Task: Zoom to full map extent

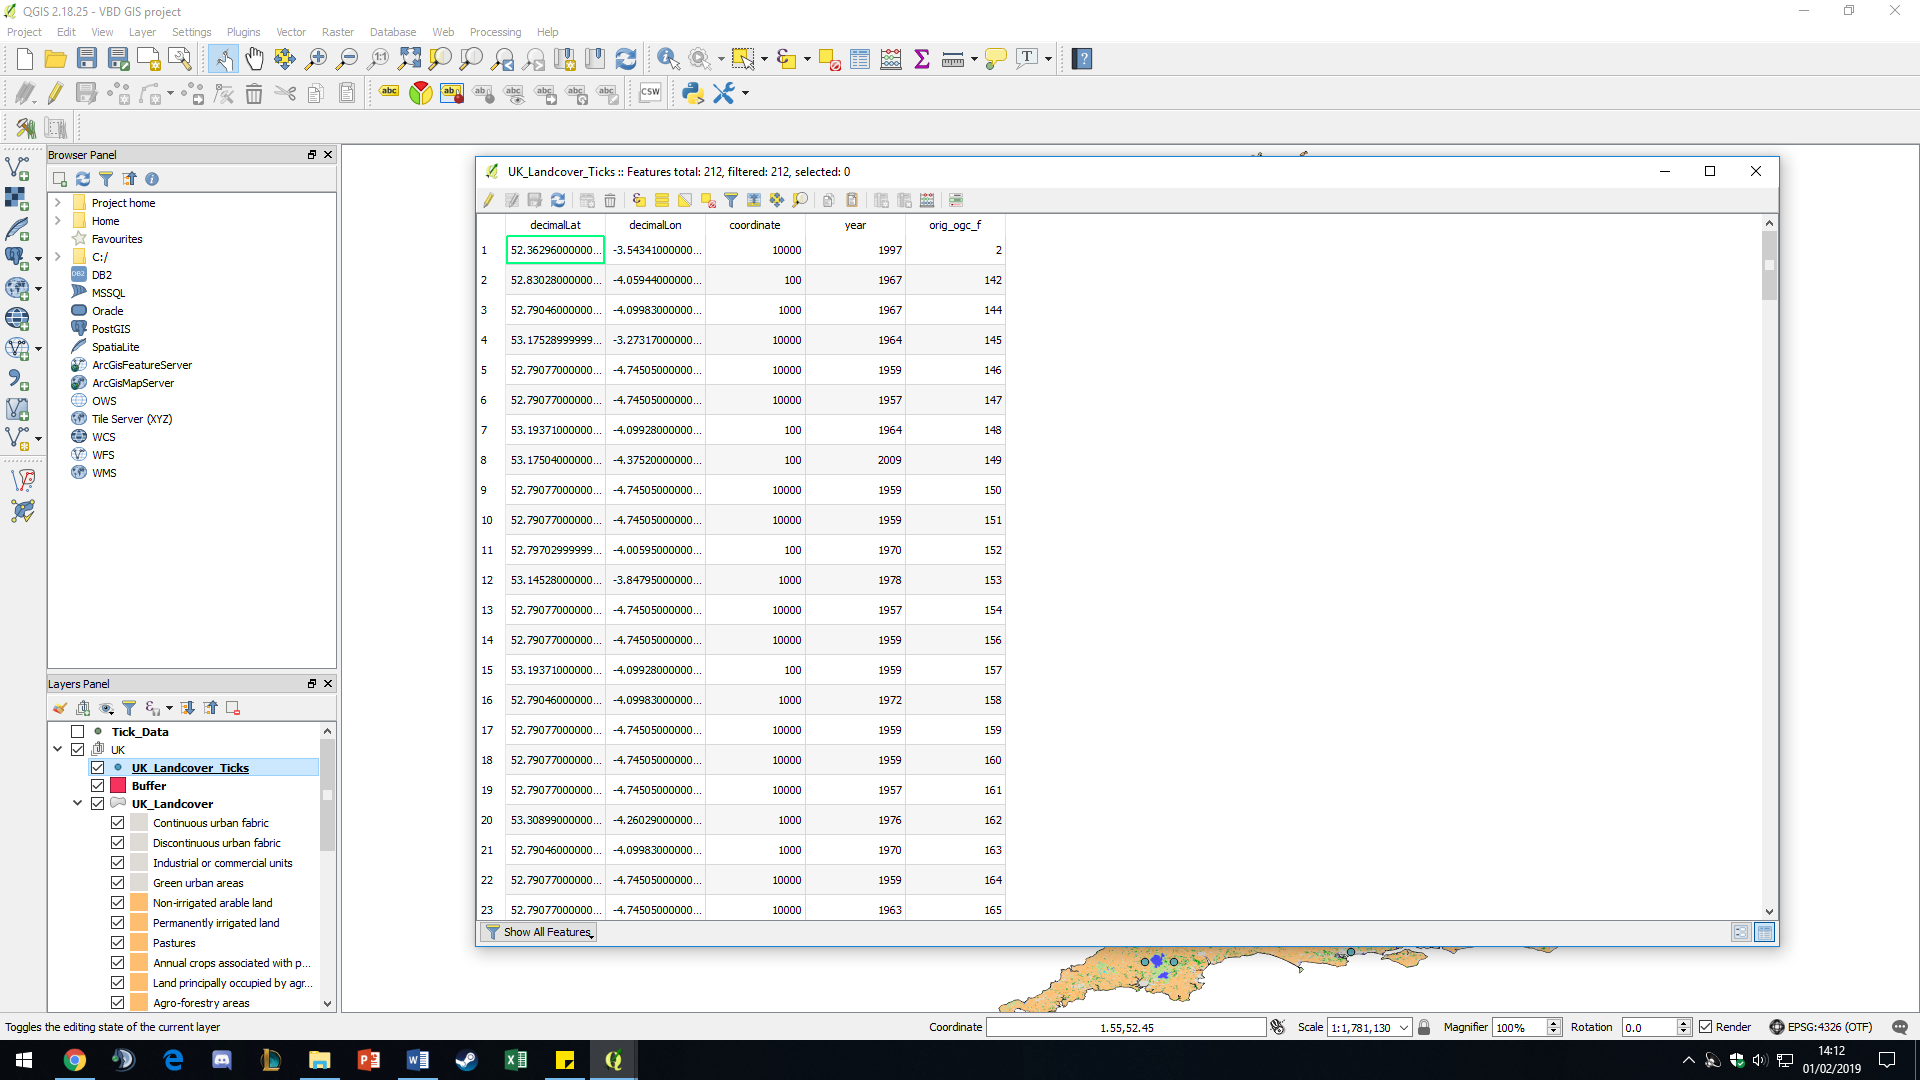Action: 409,59
